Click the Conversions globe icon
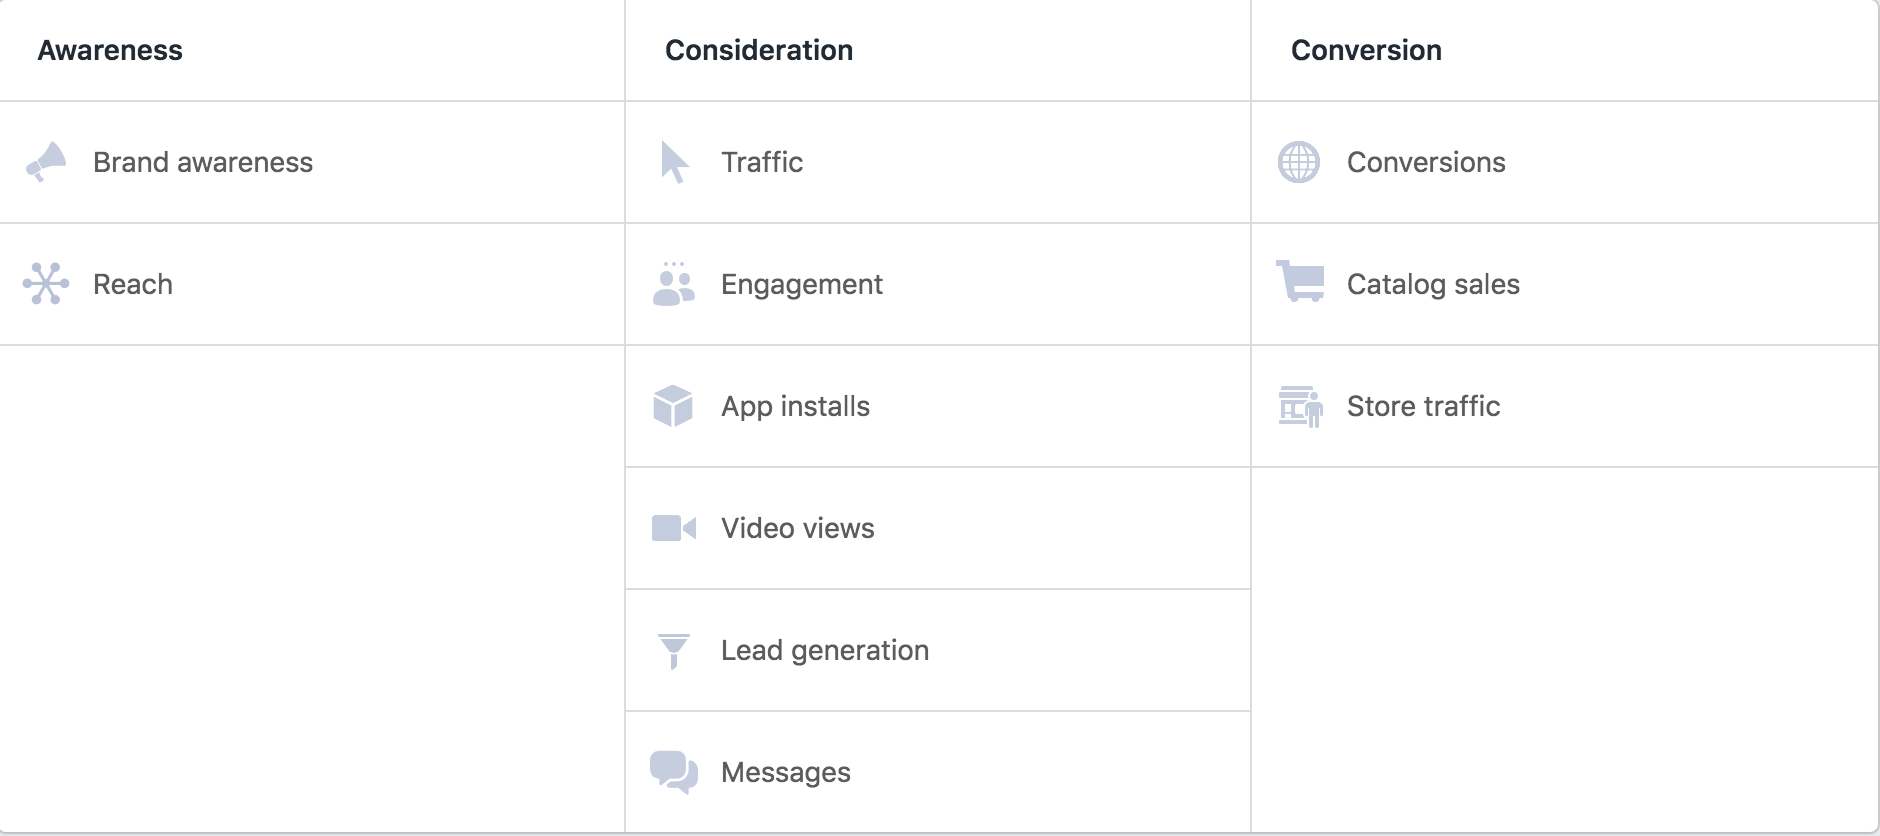The width and height of the screenshot is (1880, 836). 1299,162
